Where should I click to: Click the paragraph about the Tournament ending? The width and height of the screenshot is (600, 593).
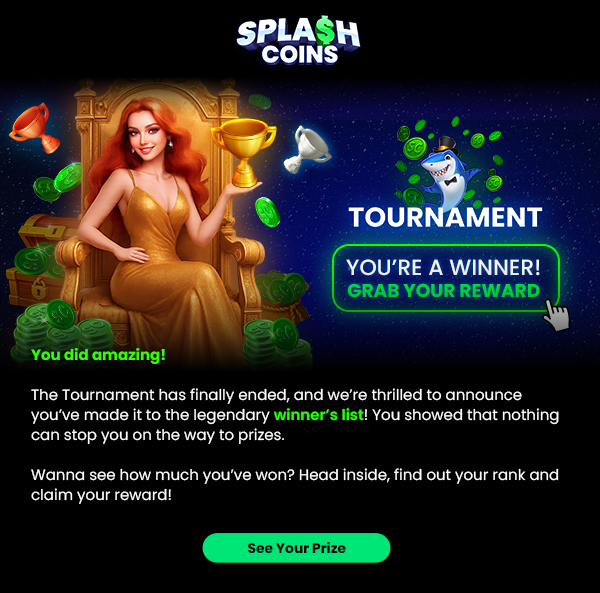click(x=295, y=415)
